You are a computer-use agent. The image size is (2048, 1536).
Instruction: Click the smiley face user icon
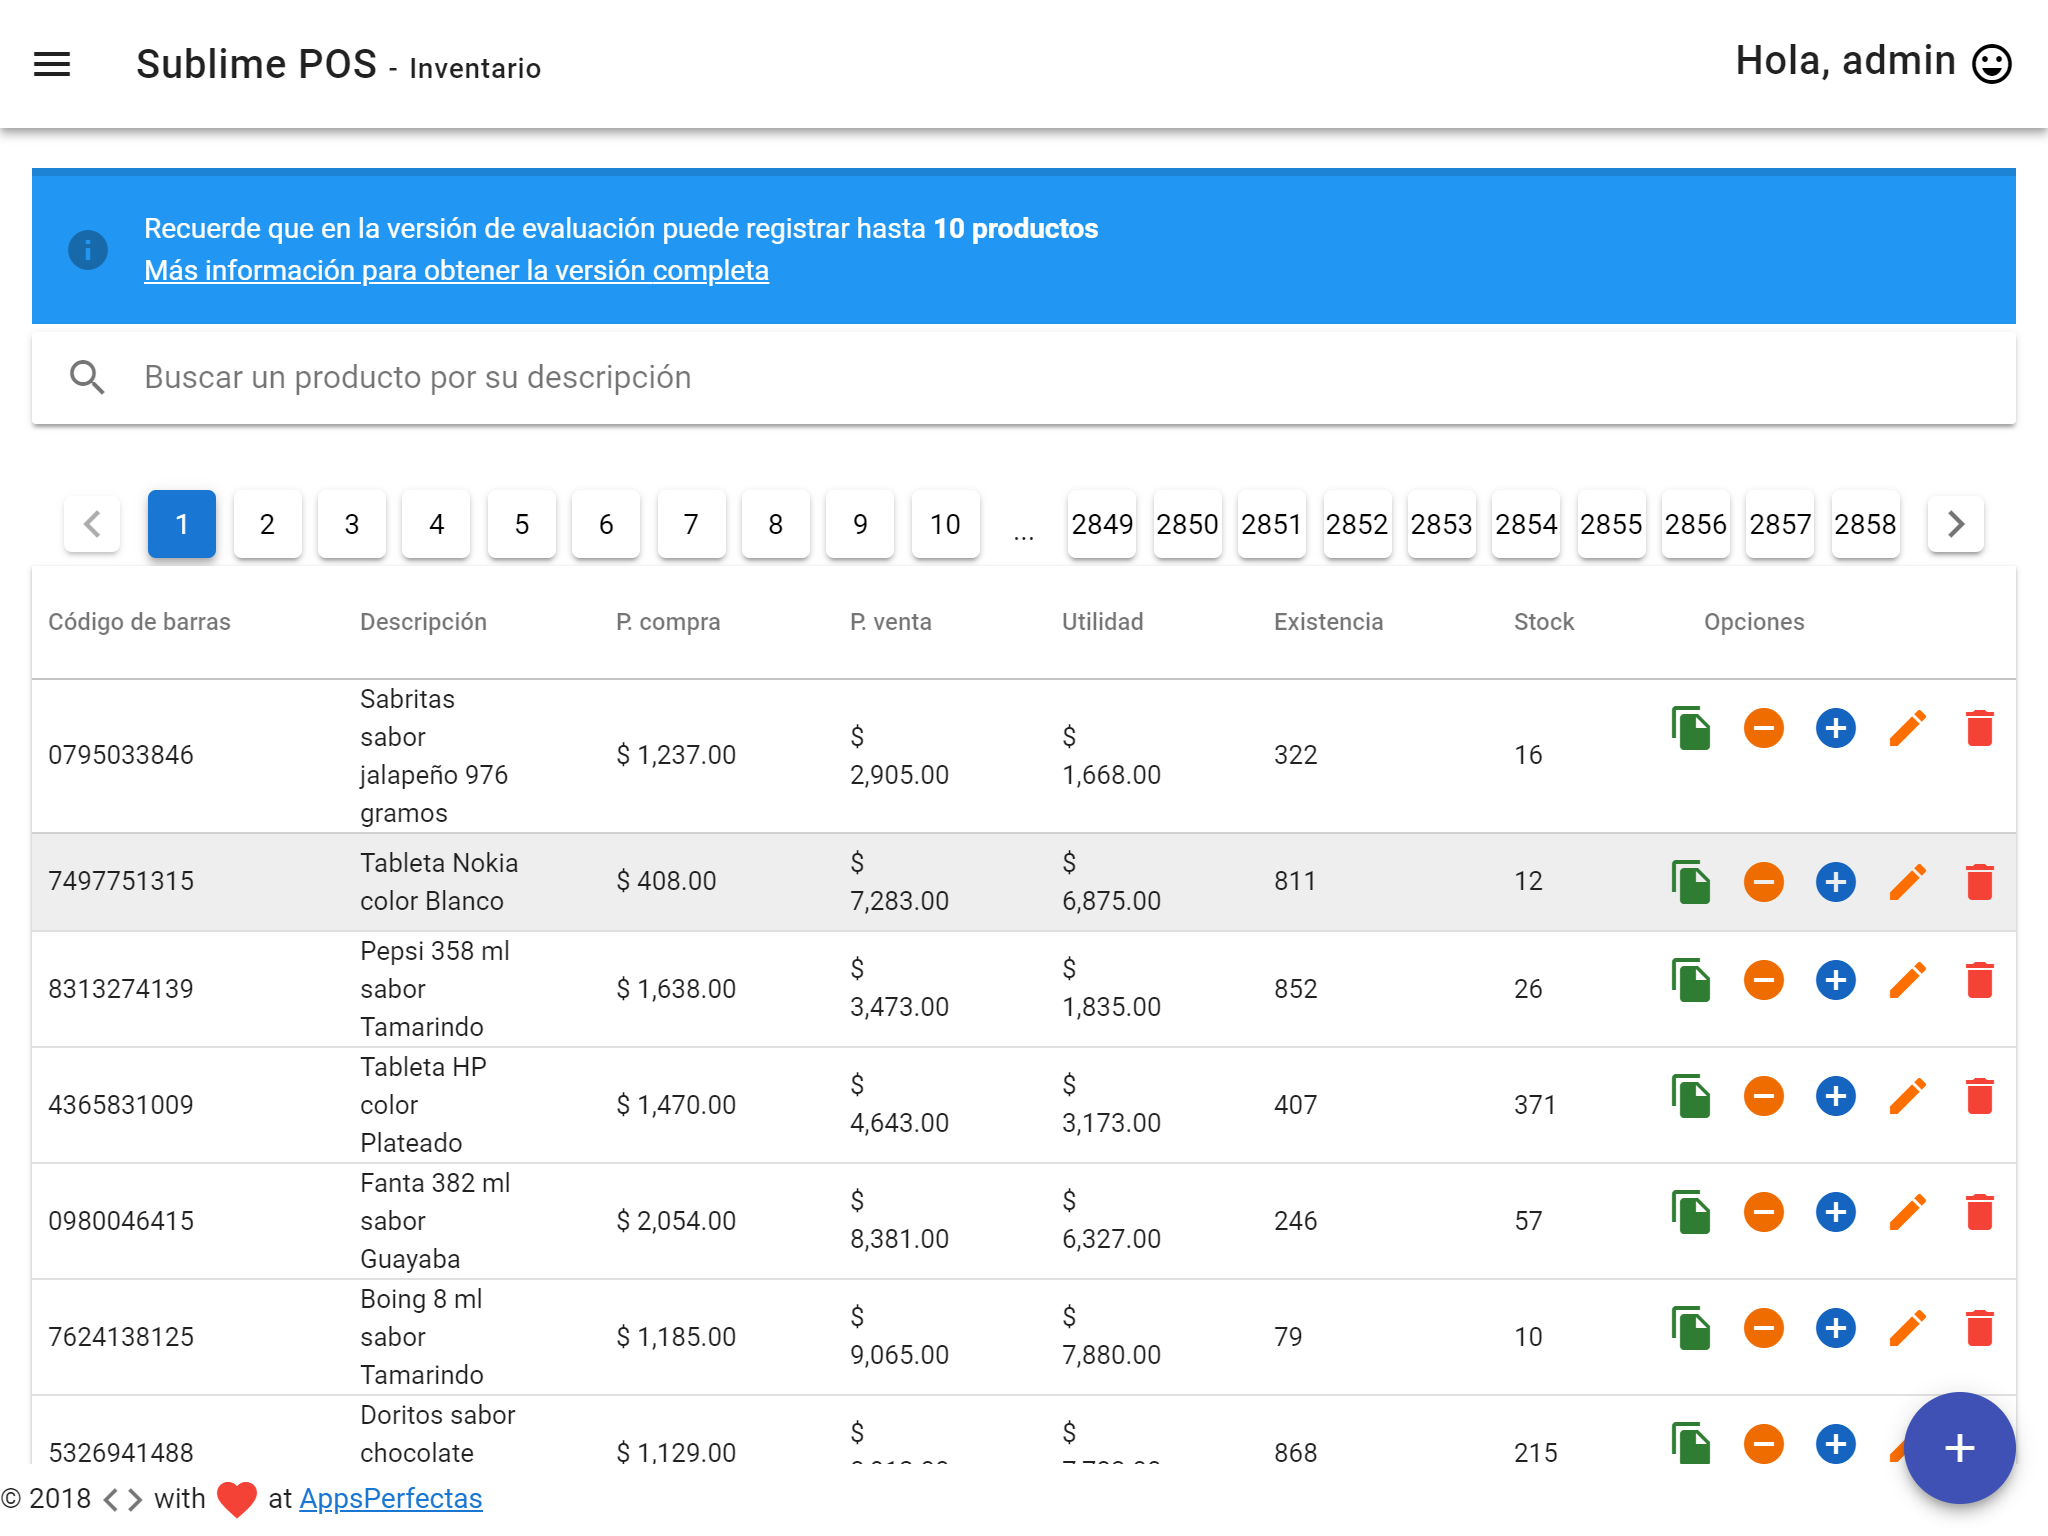(1991, 64)
